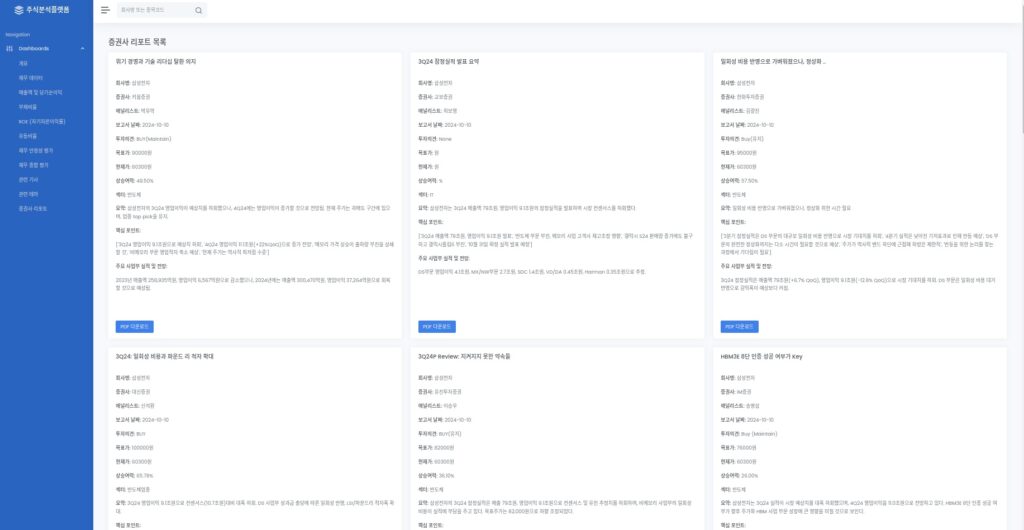Viewport: 1024px width, 530px height.
Task: Click the card title 3Q24 잠정실적 발표 요약
Action: [x=449, y=61]
